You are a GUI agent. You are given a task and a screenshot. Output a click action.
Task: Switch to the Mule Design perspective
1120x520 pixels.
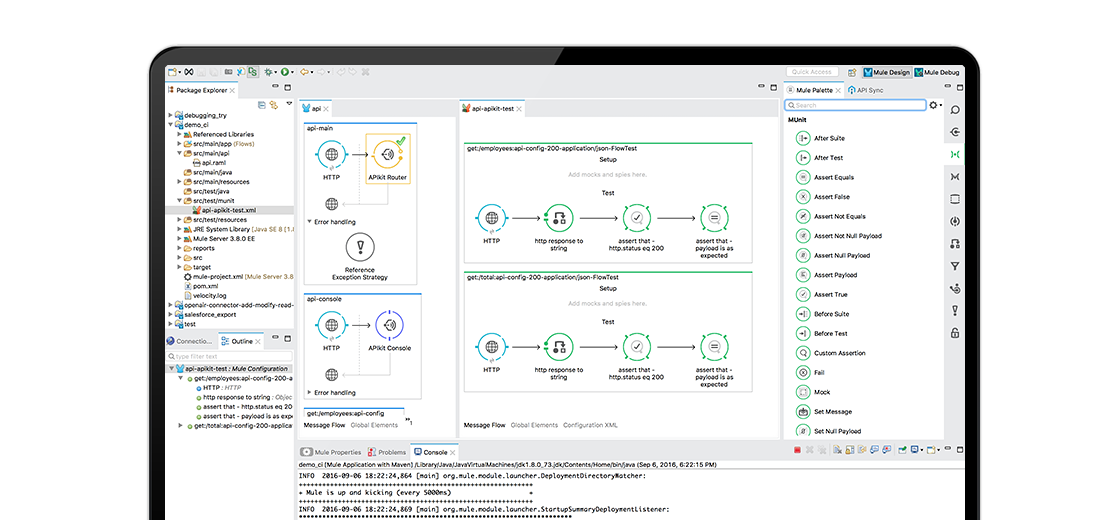pyautogui.click(x=886, y=72)
